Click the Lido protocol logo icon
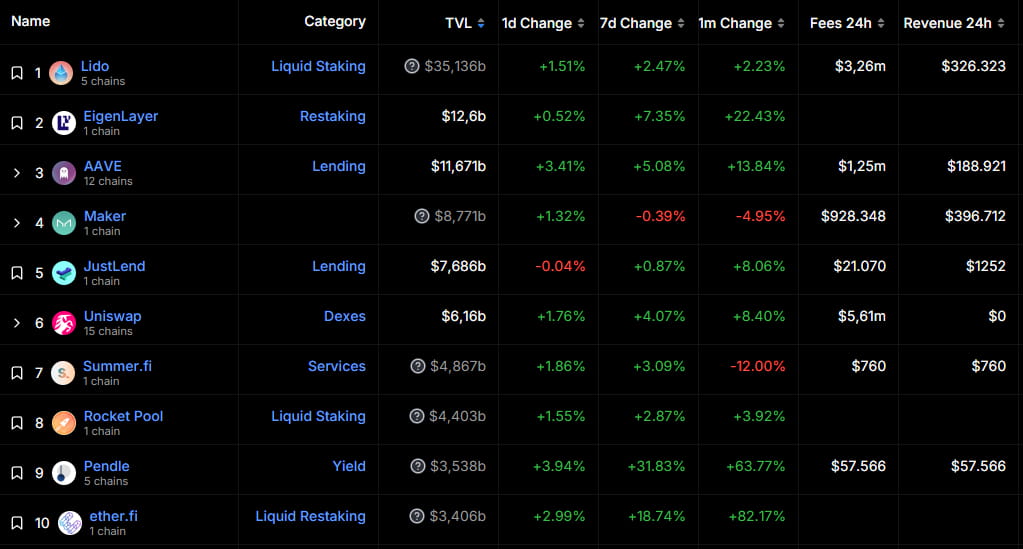The width and height of the screenshot is (1023, 549). coord(62,72)
